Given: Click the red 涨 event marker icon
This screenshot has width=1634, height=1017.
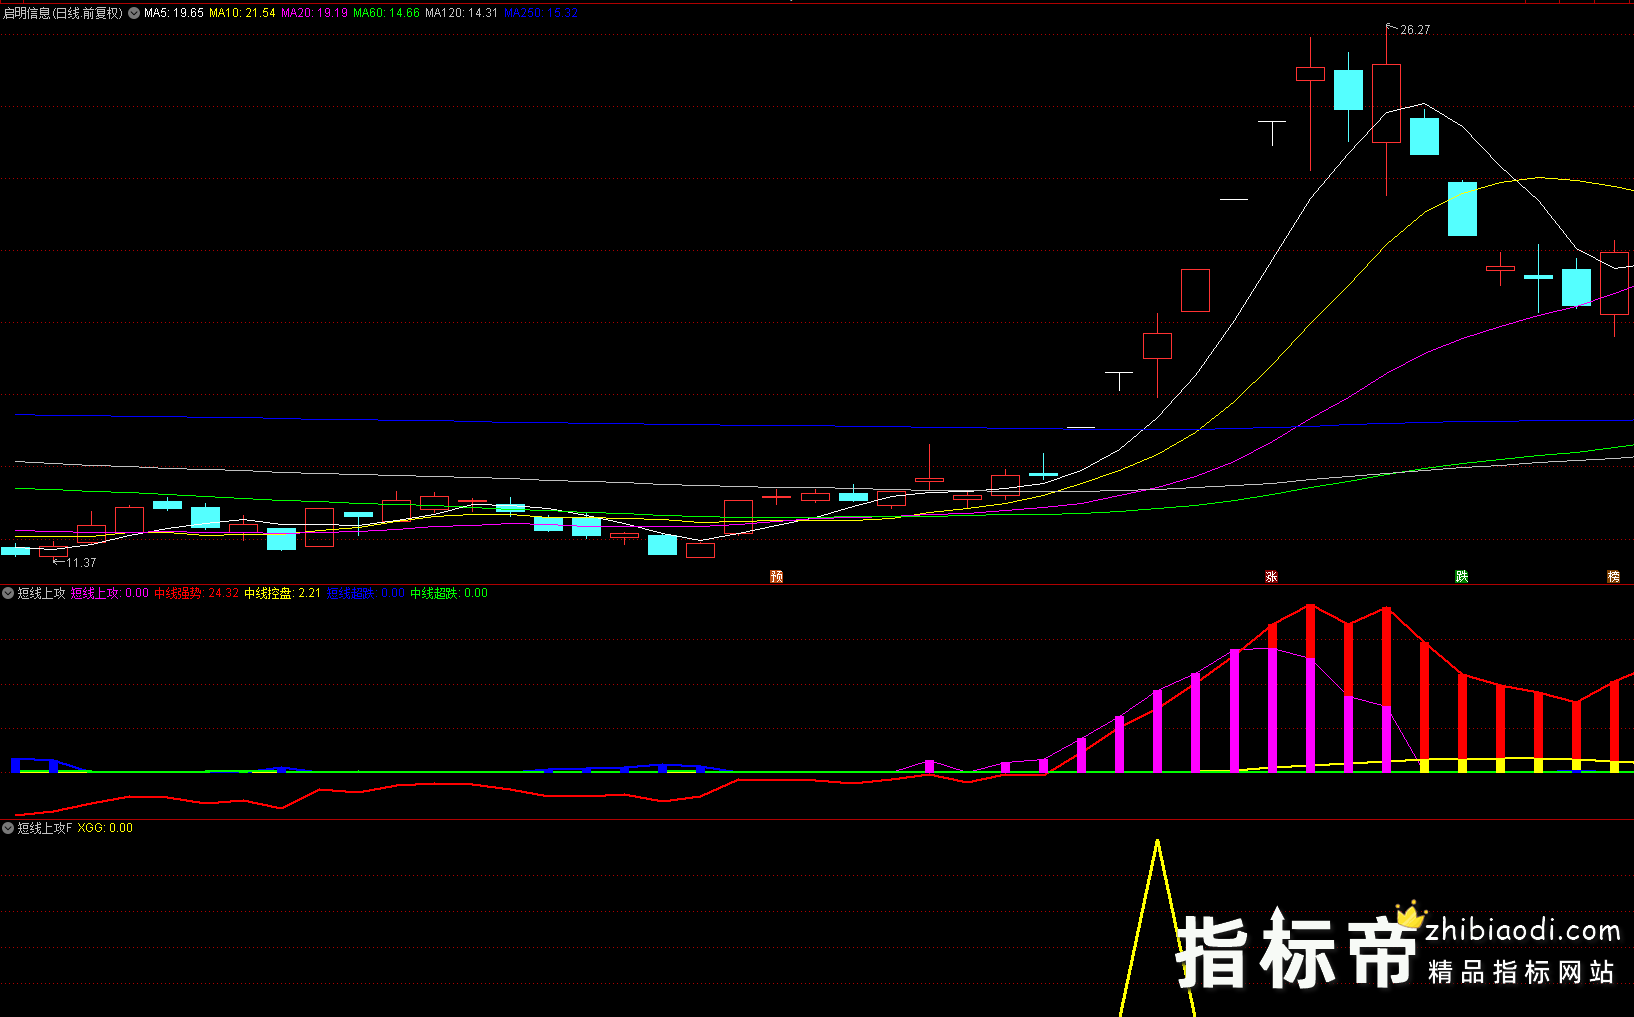Looking at the screenshot, I should click(x=1272, y=577).
